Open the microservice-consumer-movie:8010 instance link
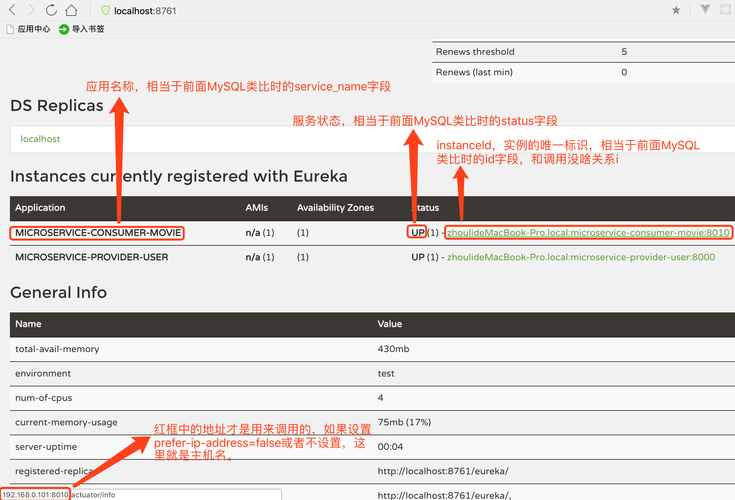The height and width of the screenshot is (500, 735). [588, 233]
